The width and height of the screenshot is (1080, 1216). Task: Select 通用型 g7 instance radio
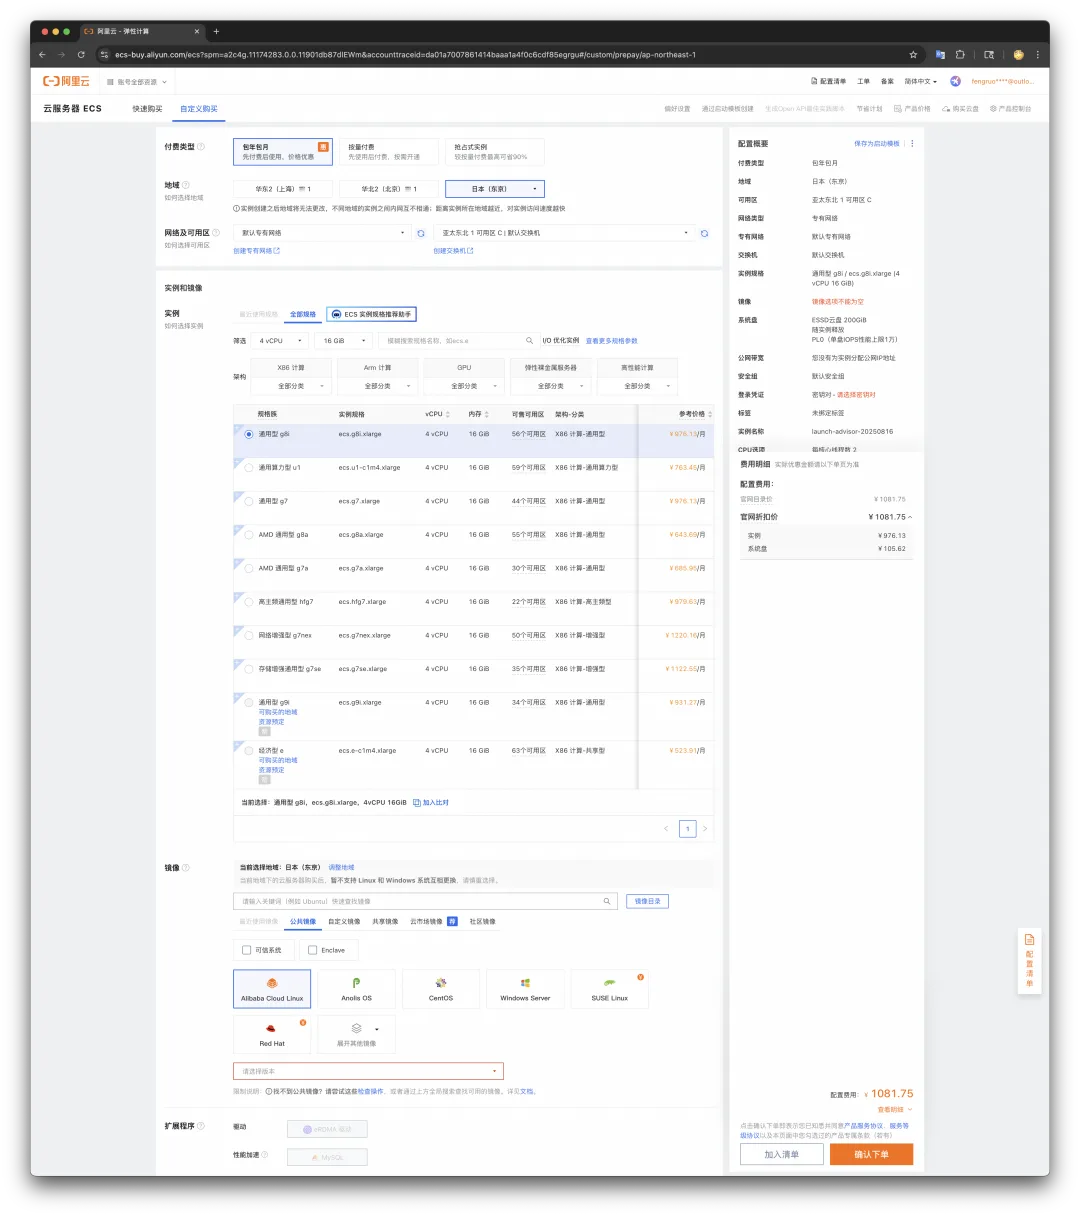tap(249, 501)
